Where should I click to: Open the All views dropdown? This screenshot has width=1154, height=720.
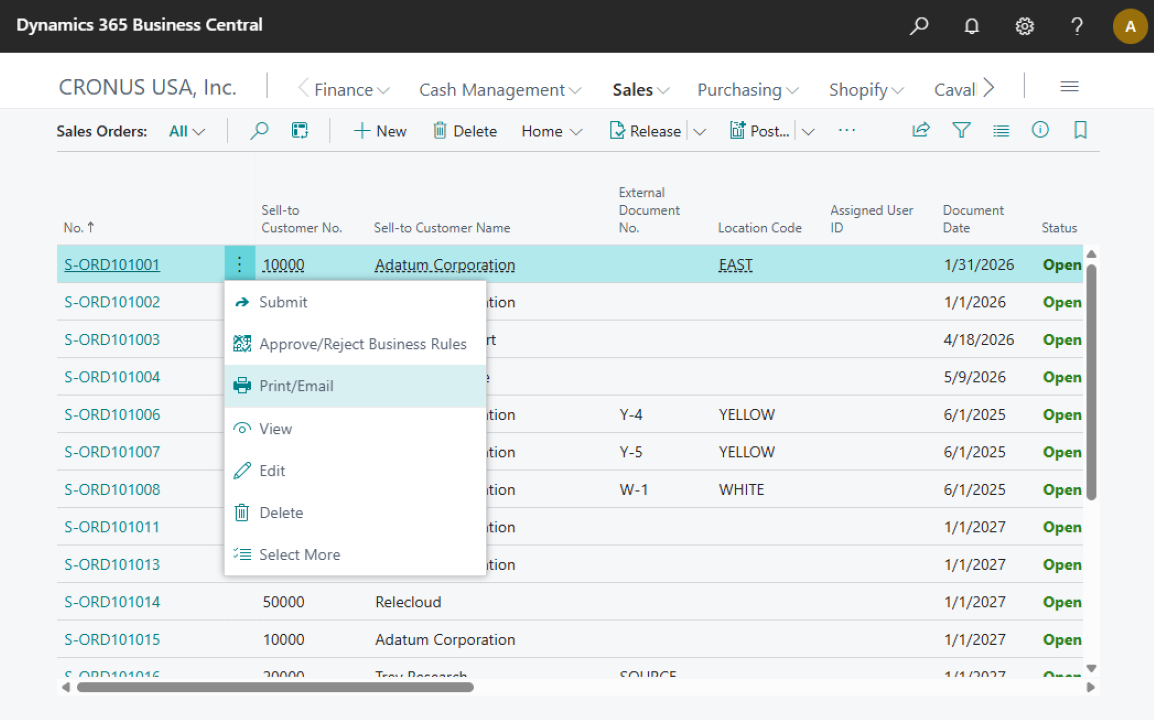187,131
